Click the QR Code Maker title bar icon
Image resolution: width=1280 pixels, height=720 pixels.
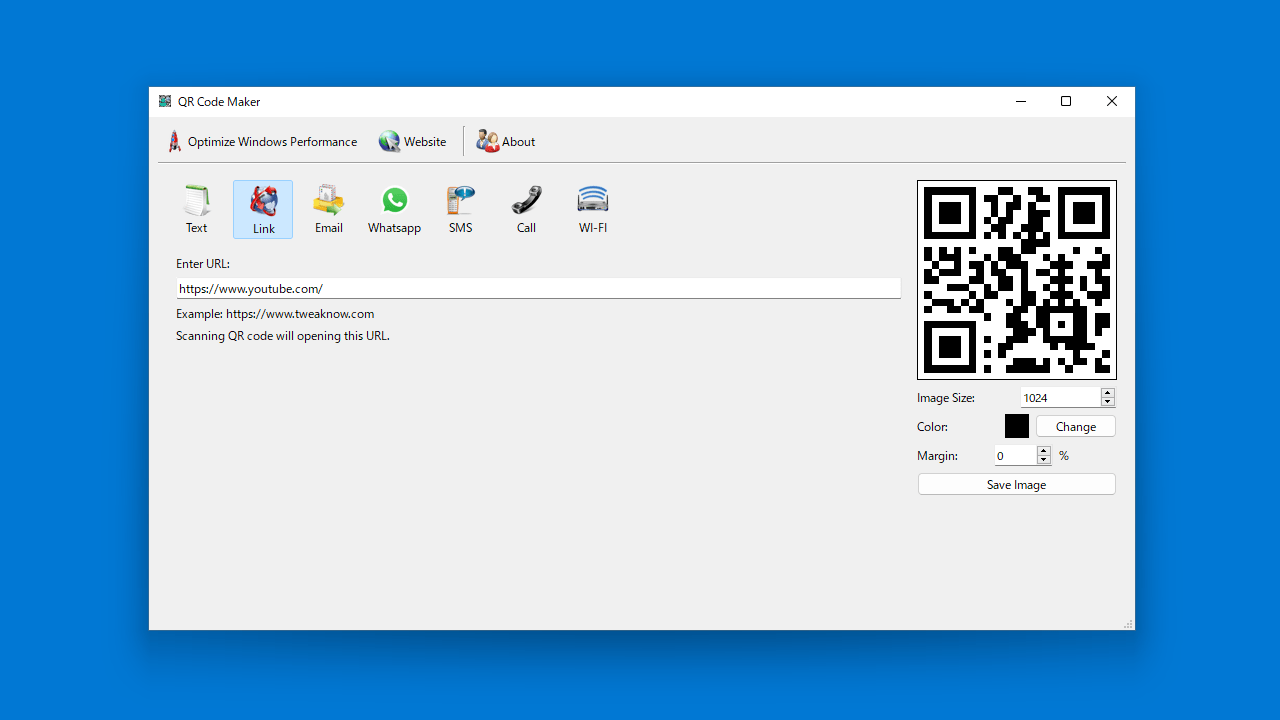(165, 101)
